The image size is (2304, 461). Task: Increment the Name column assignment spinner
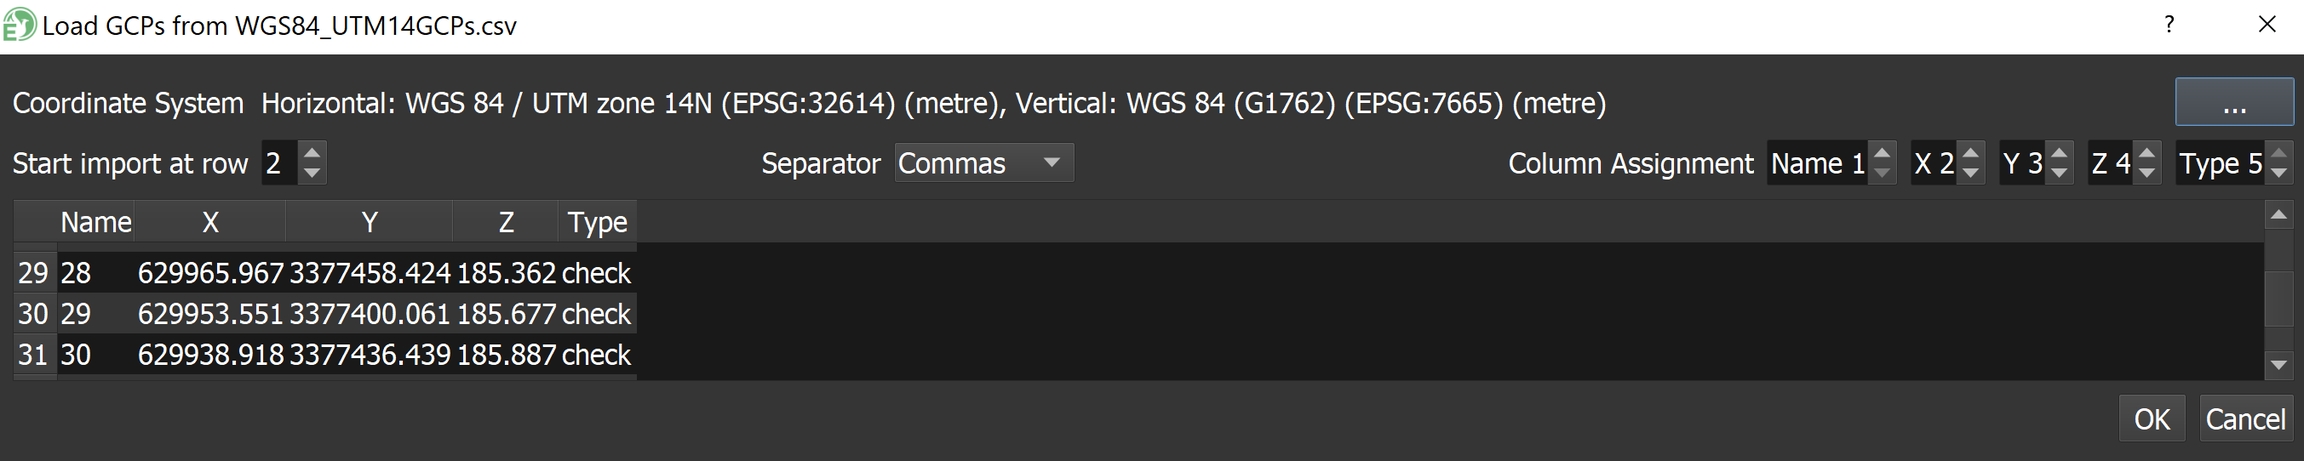[1882, 153]
